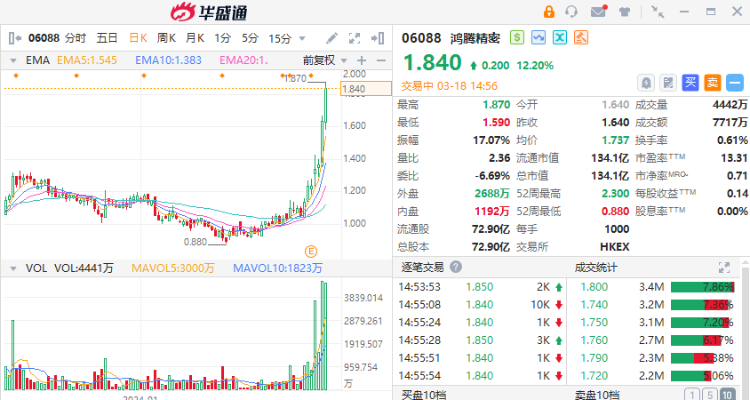Image resolution: width=750 pixels, height=400 pixels.
Task: Collapse the right panel with the arrow icon
Action: click(x=378, y=38)
